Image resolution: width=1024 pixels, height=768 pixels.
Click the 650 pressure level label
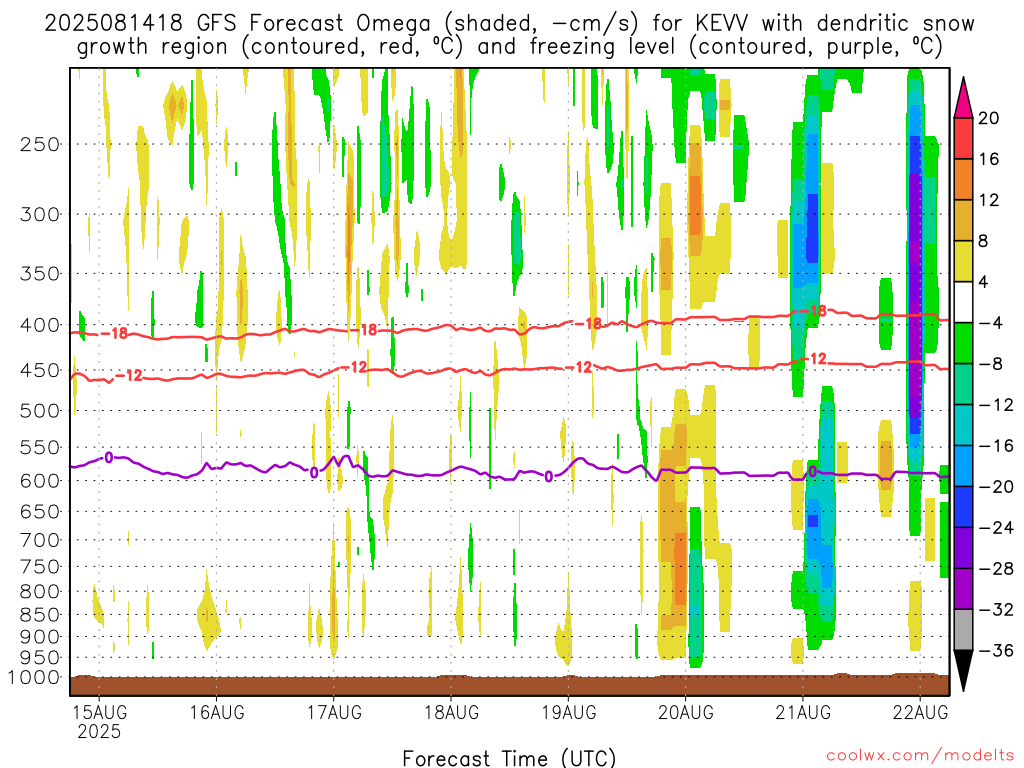tap(40, 511)
